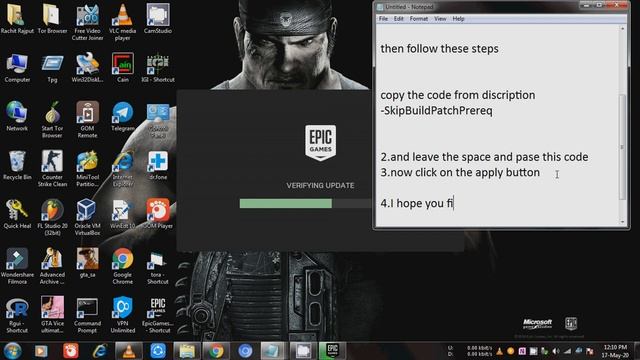Screen dimensions: 640x360
Task: Open Notepad Help menu
Action: click(458, 19)
